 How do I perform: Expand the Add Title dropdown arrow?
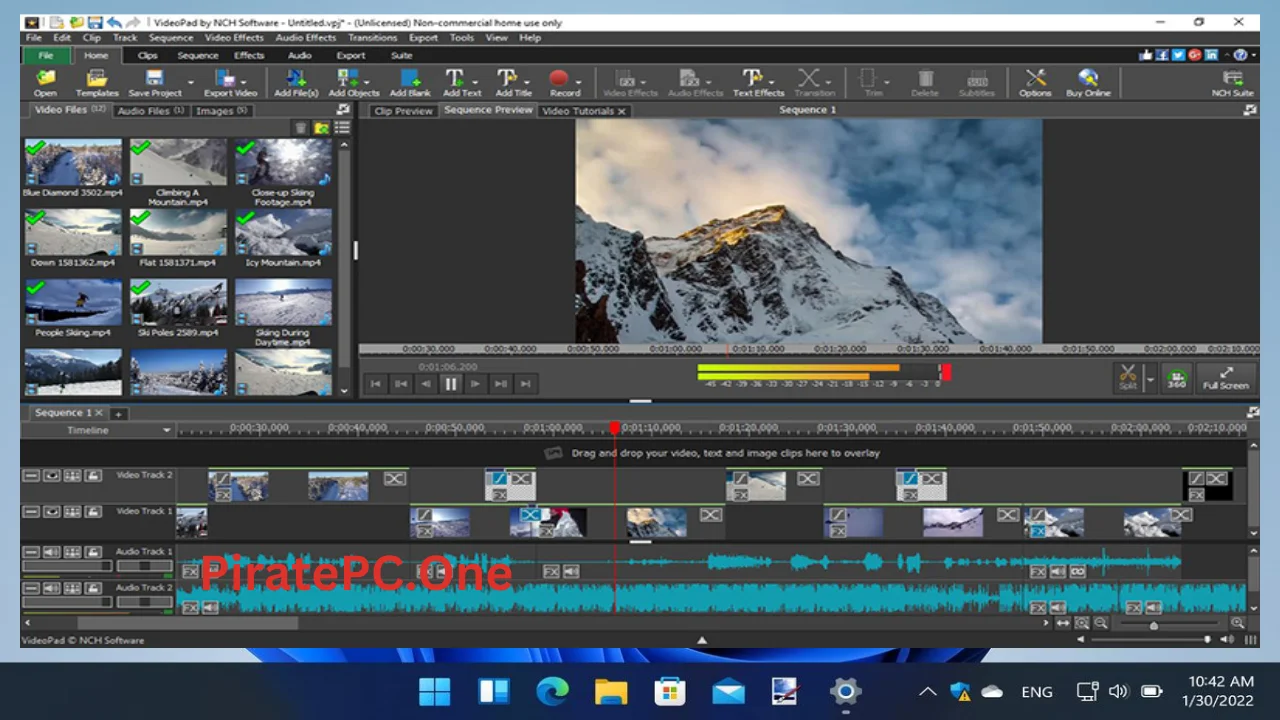click(x=528, y=83)
